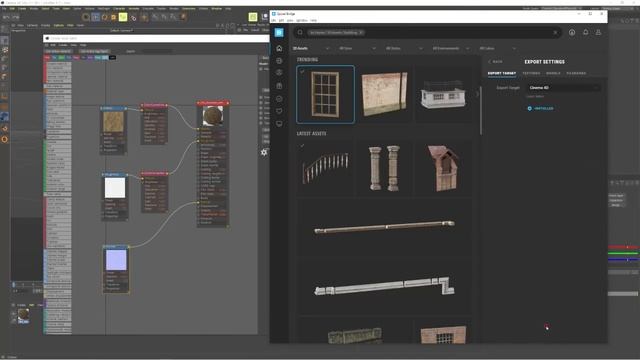Click the red color slider bar
The height and width of the screenshot is (360, 640).
623,247
